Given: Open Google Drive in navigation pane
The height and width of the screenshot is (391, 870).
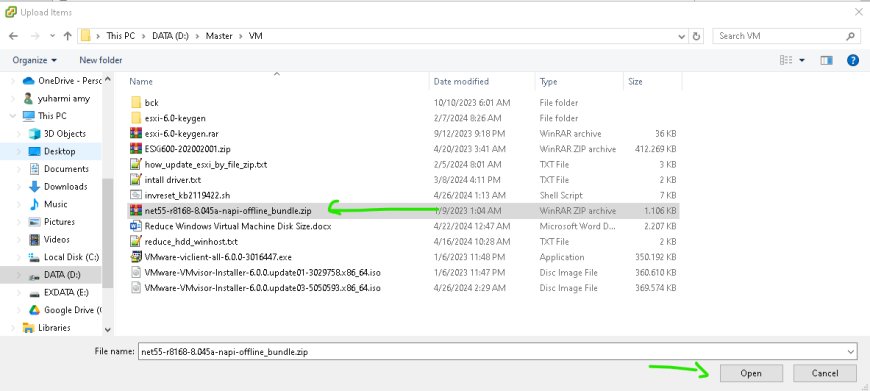Looking at the screenshot, I should 65,310.
